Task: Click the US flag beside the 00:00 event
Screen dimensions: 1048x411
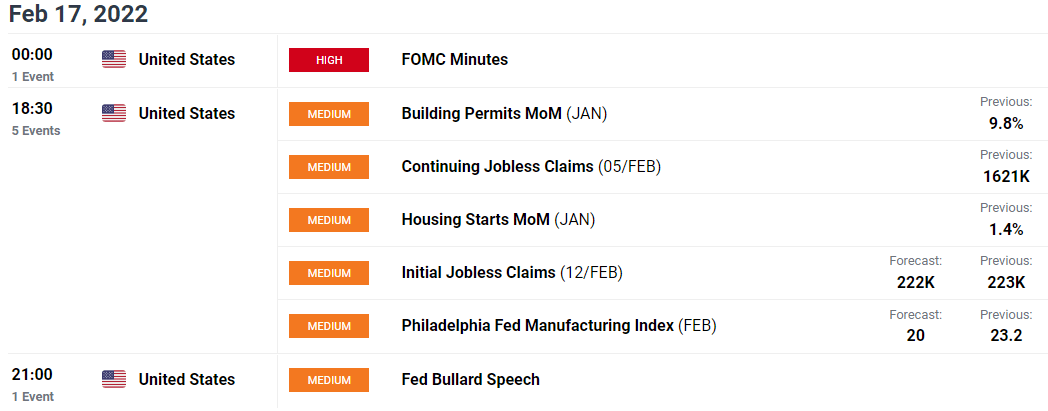Action: 114,59
